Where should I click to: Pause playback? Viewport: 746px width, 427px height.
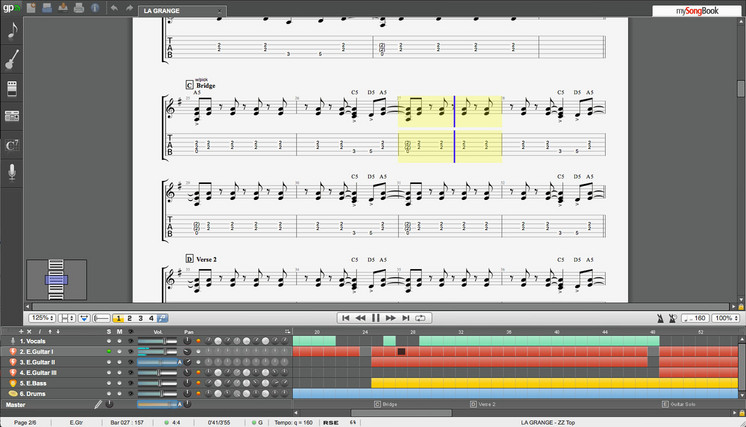pos(375,318)
